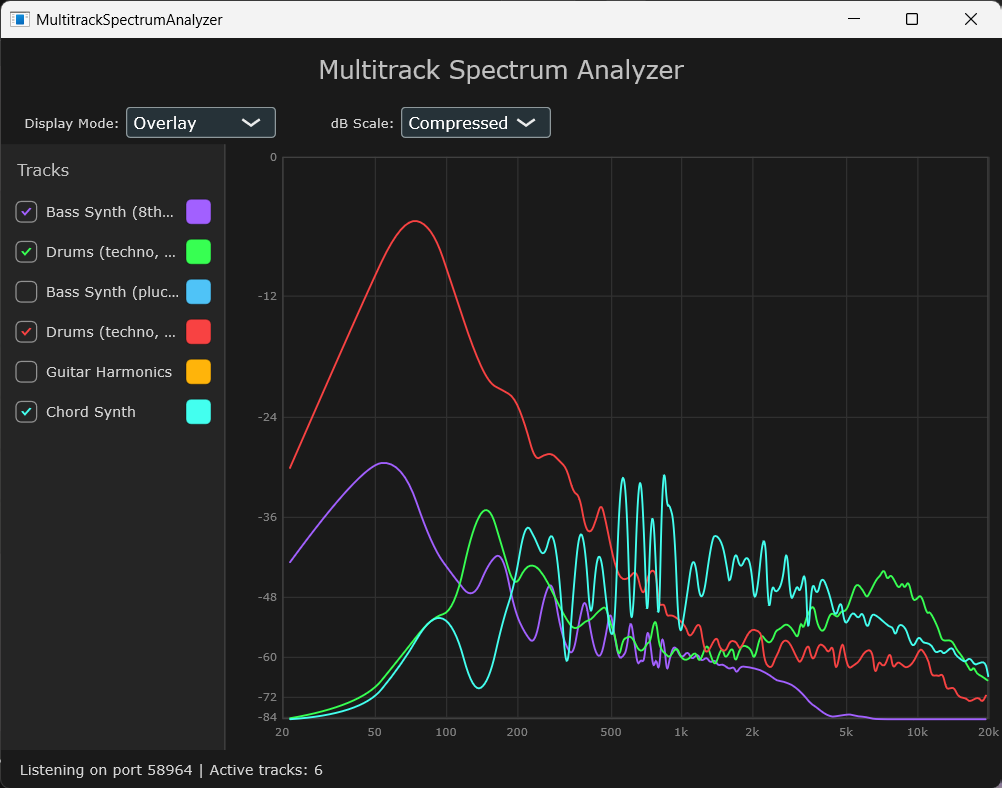Disable the Chord Synth track
This screenshot has width=1002, height=788.
26,412
